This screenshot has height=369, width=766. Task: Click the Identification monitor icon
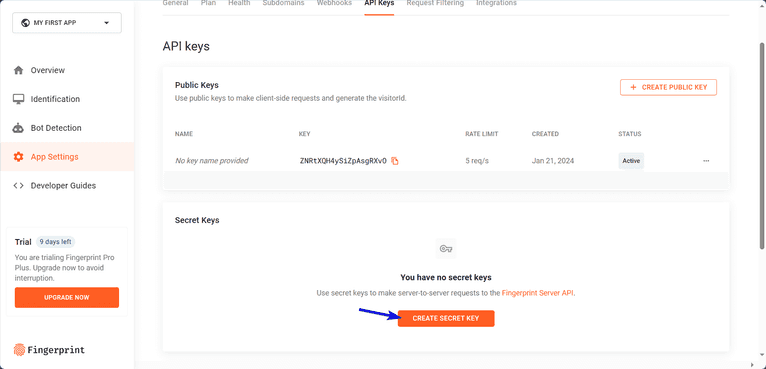19,99
